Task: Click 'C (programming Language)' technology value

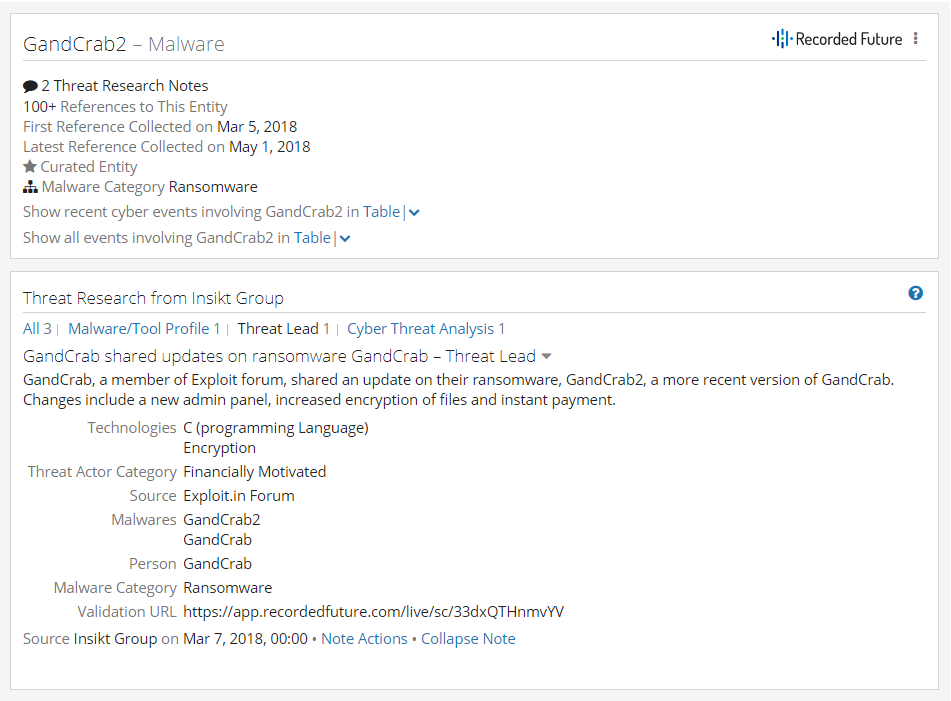Action: click(276, 428)
